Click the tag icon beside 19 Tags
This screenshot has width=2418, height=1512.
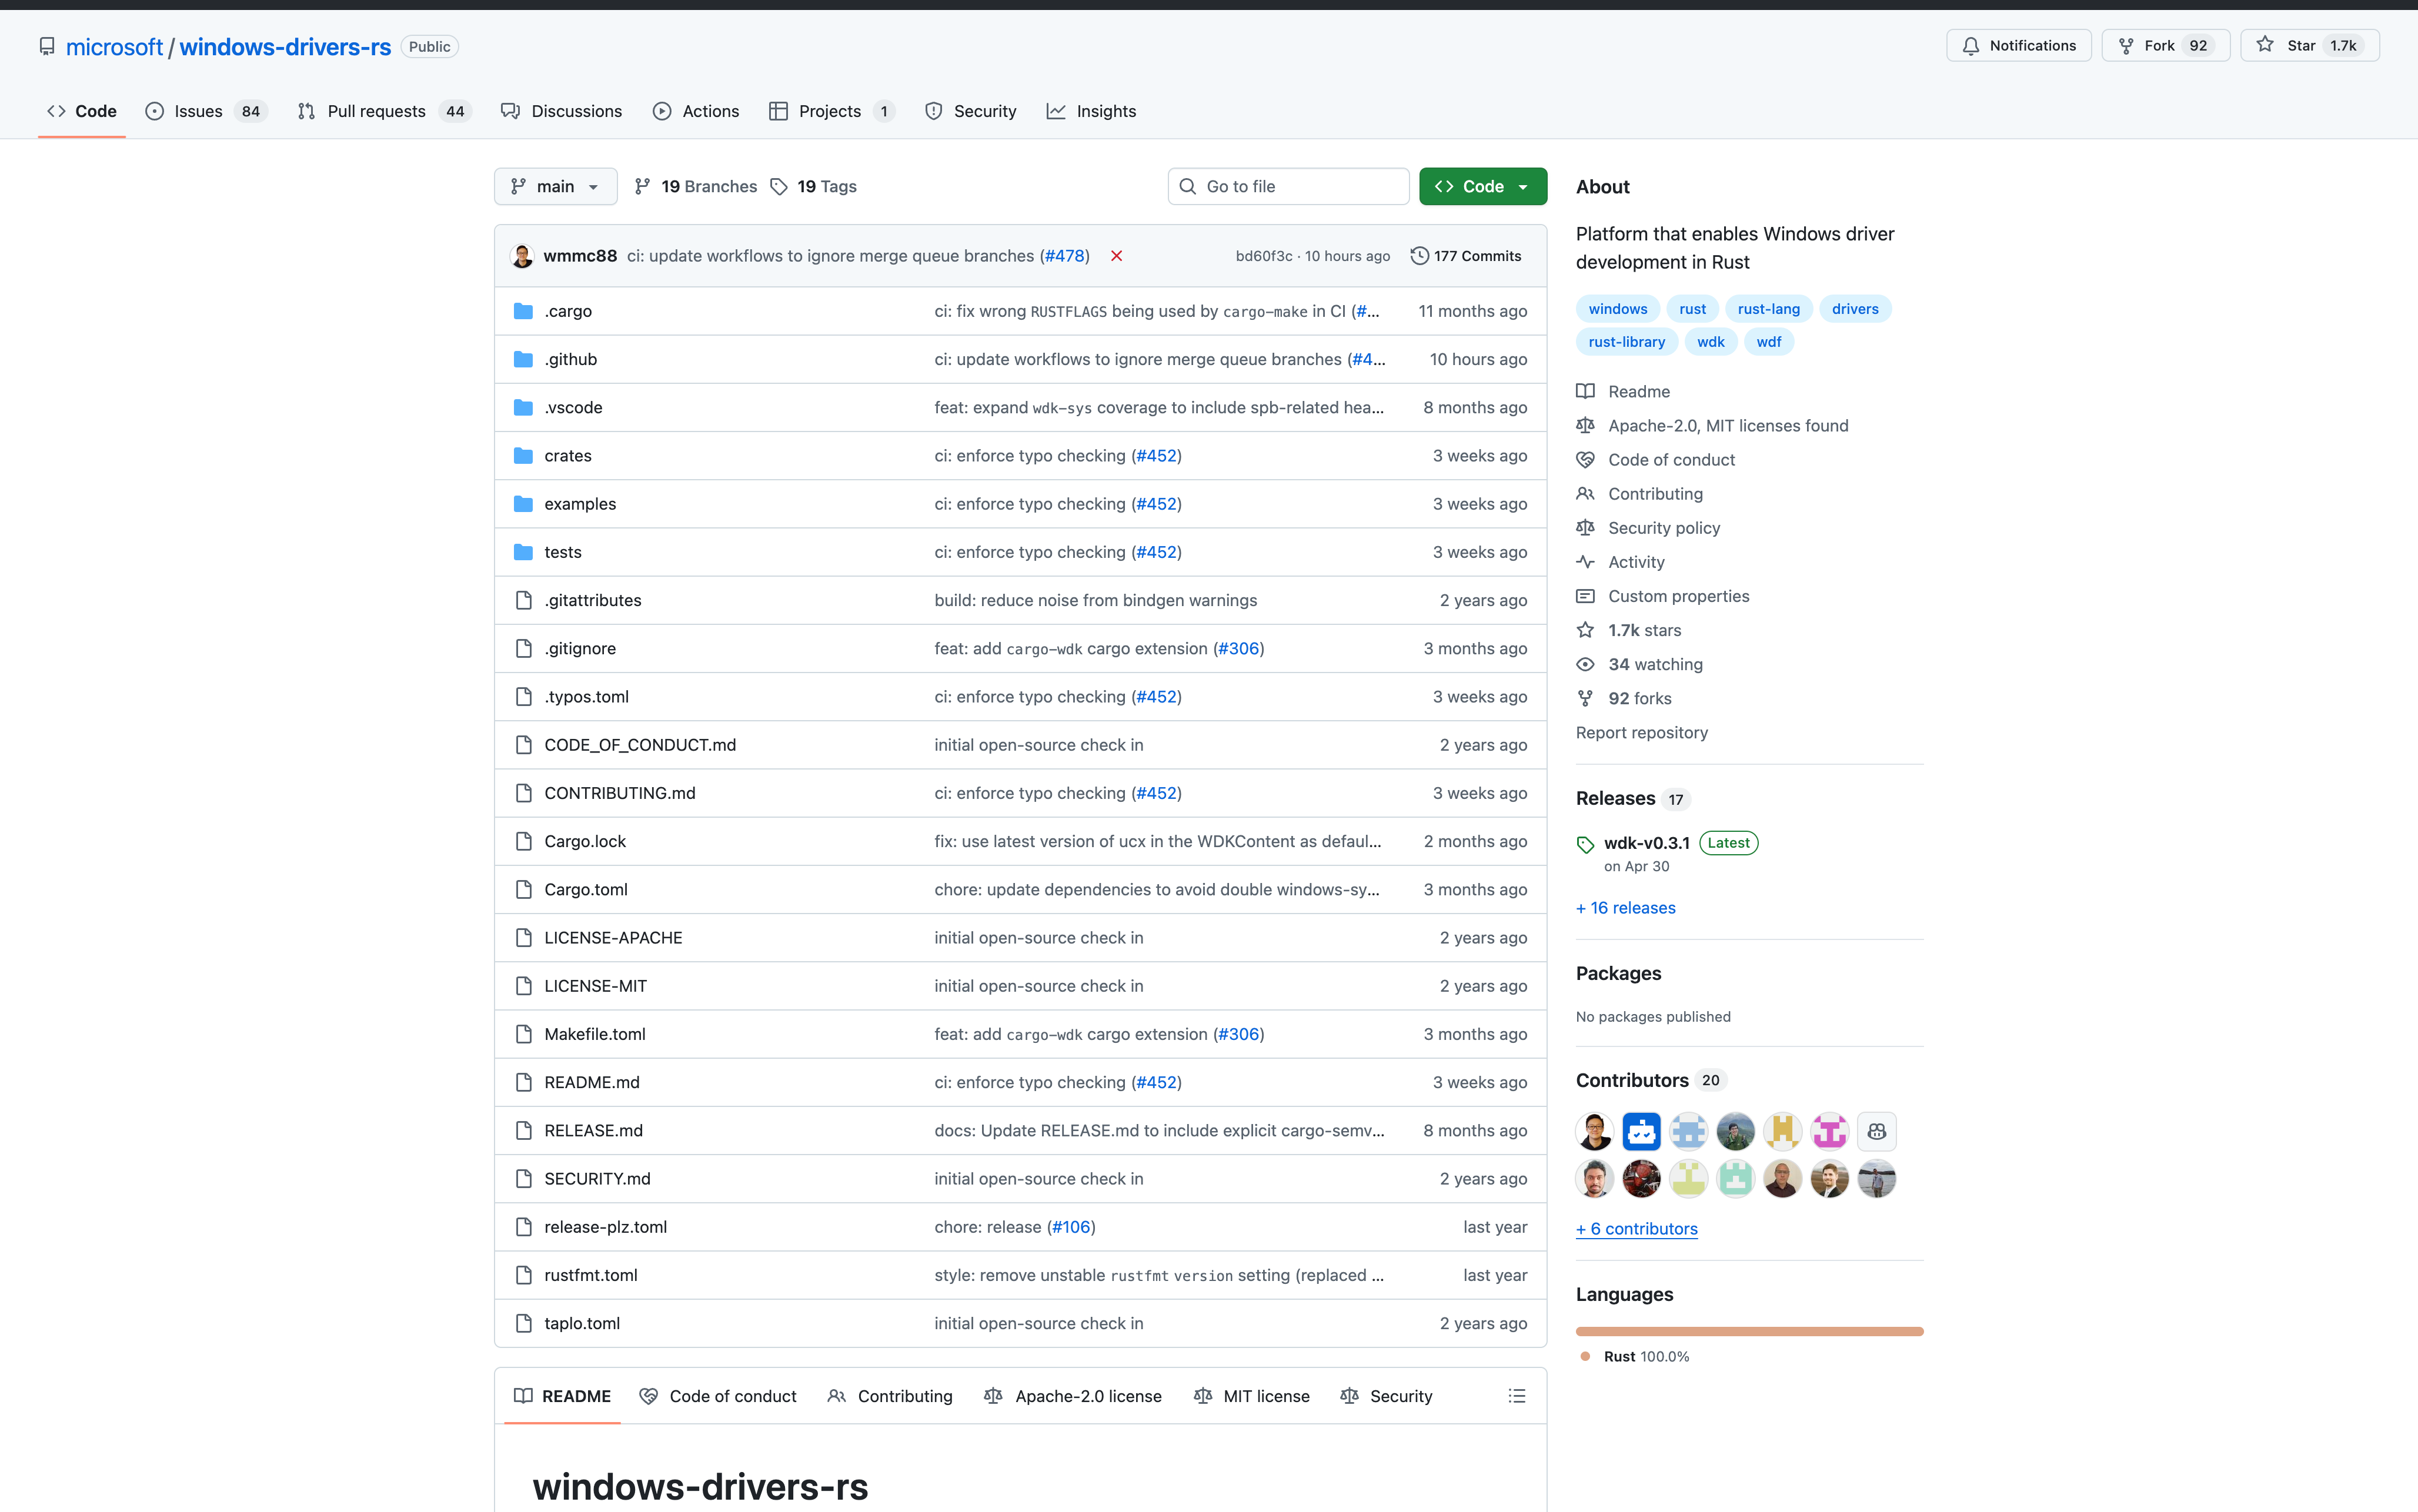click(780, 186)
